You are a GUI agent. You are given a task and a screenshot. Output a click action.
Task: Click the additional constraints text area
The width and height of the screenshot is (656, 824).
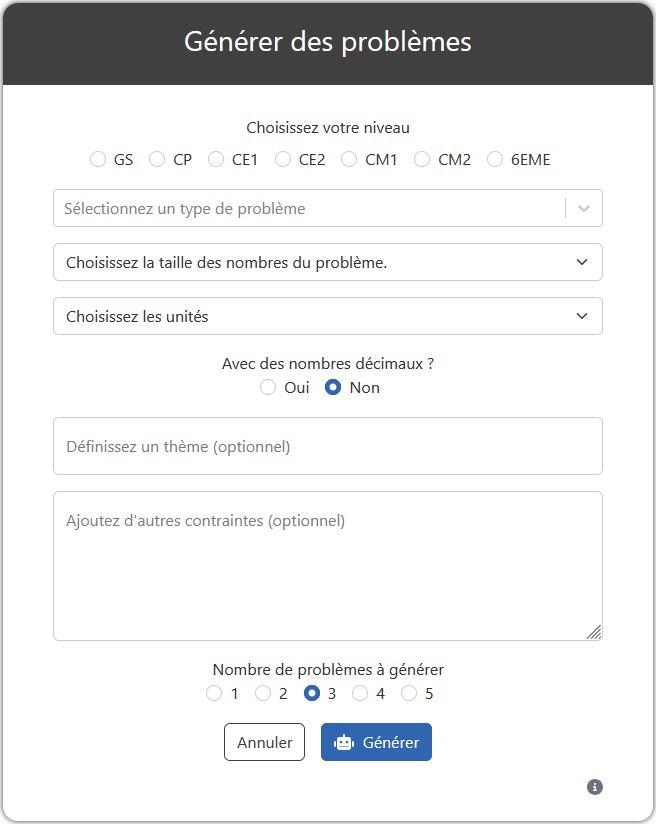(328, 566)
